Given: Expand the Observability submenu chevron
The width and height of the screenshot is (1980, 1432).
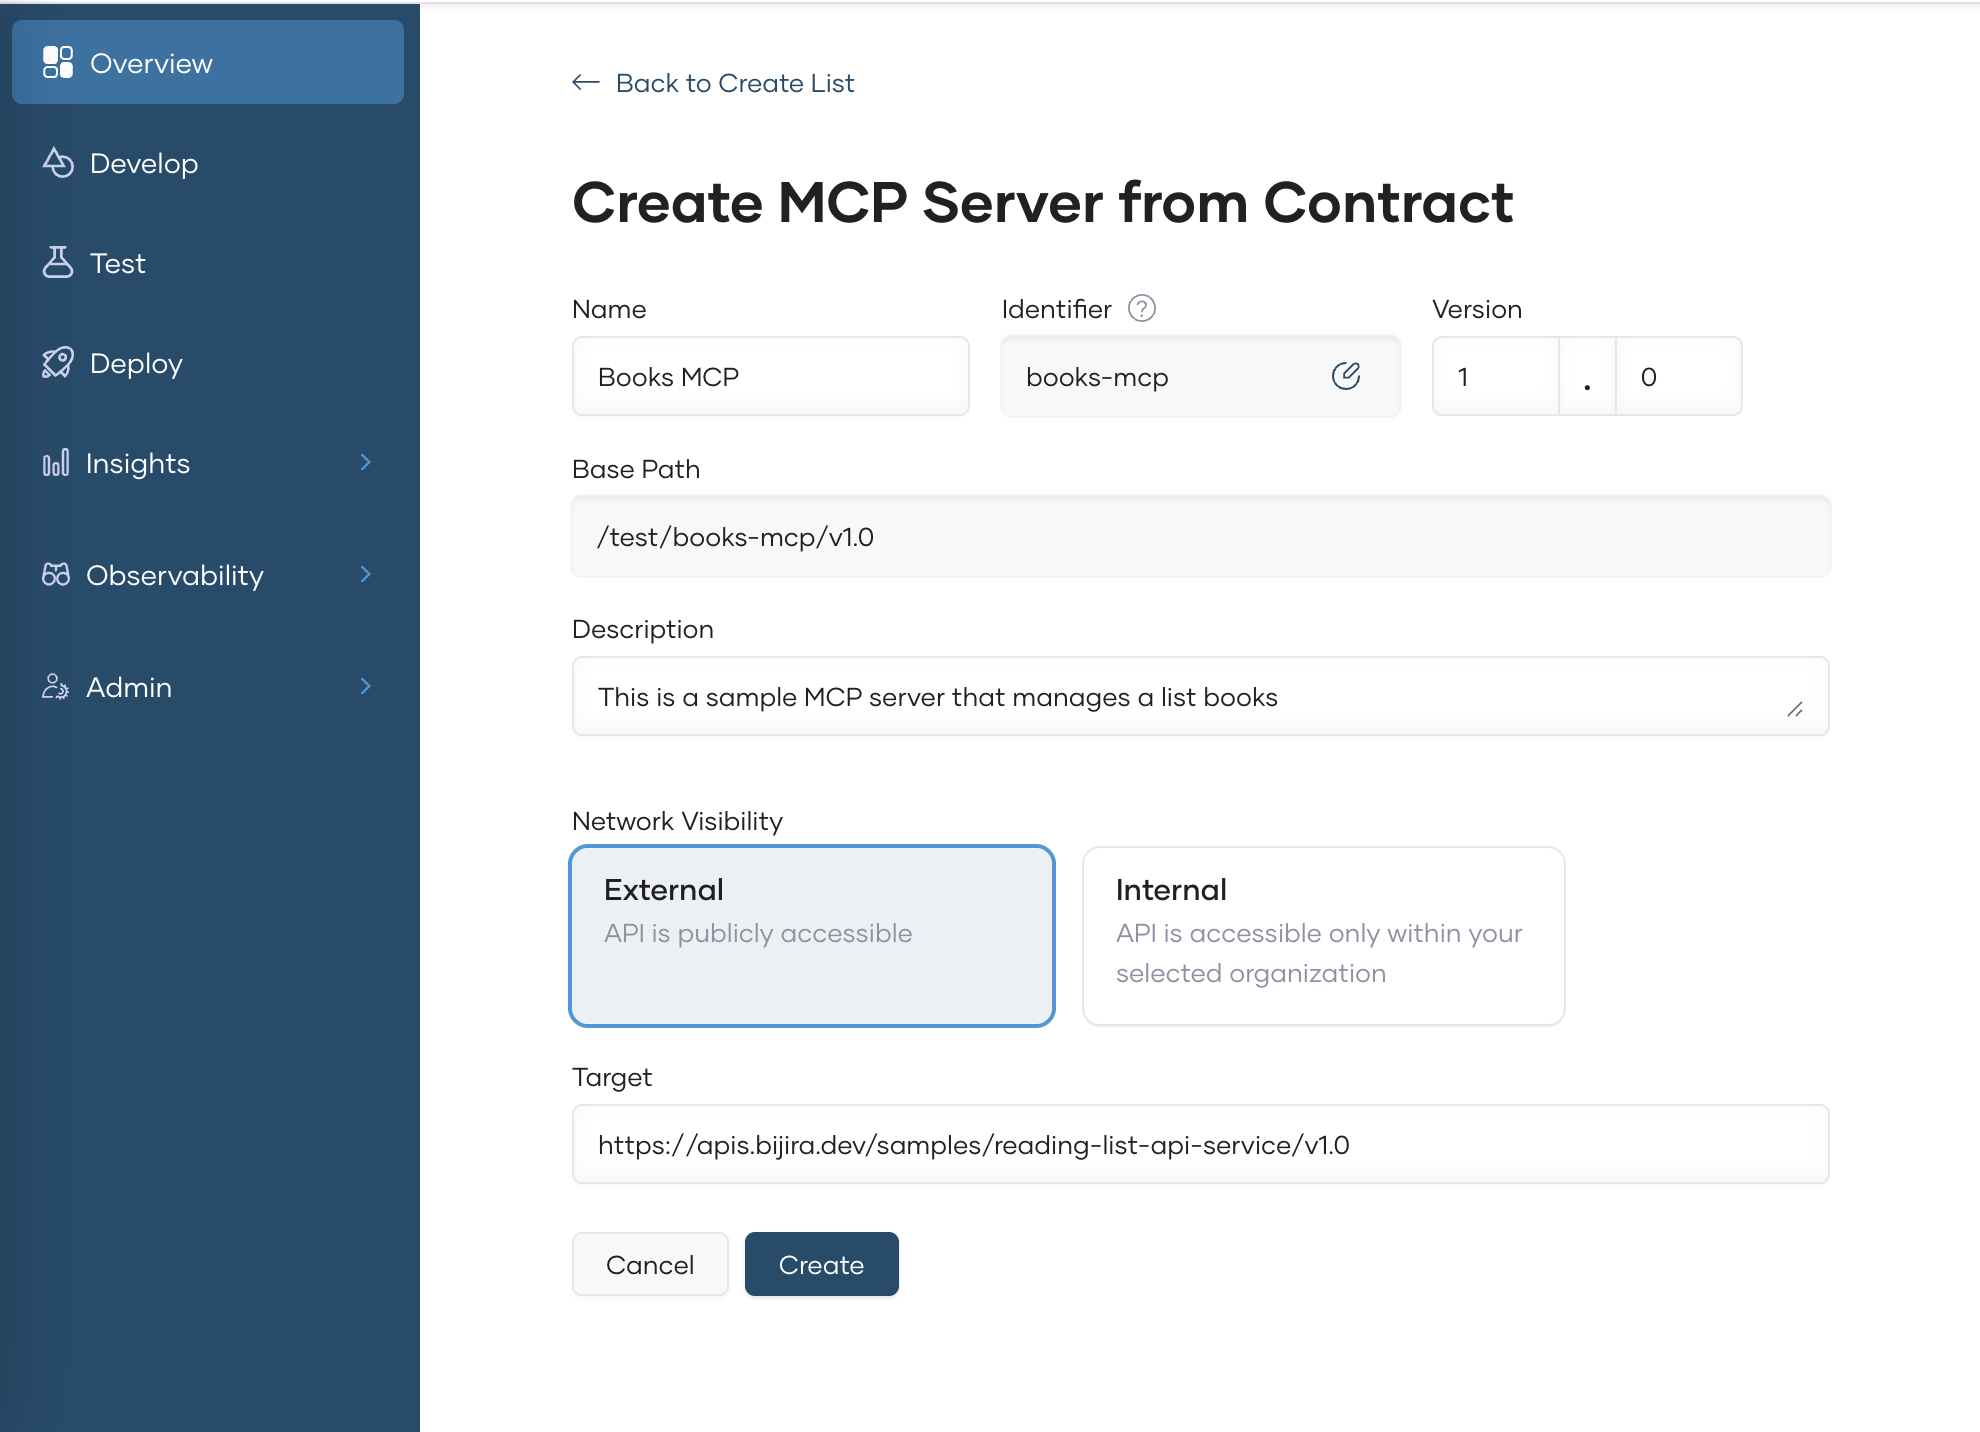Looking at the screenshot, I should pyautogui.click(x=366, y=574).
